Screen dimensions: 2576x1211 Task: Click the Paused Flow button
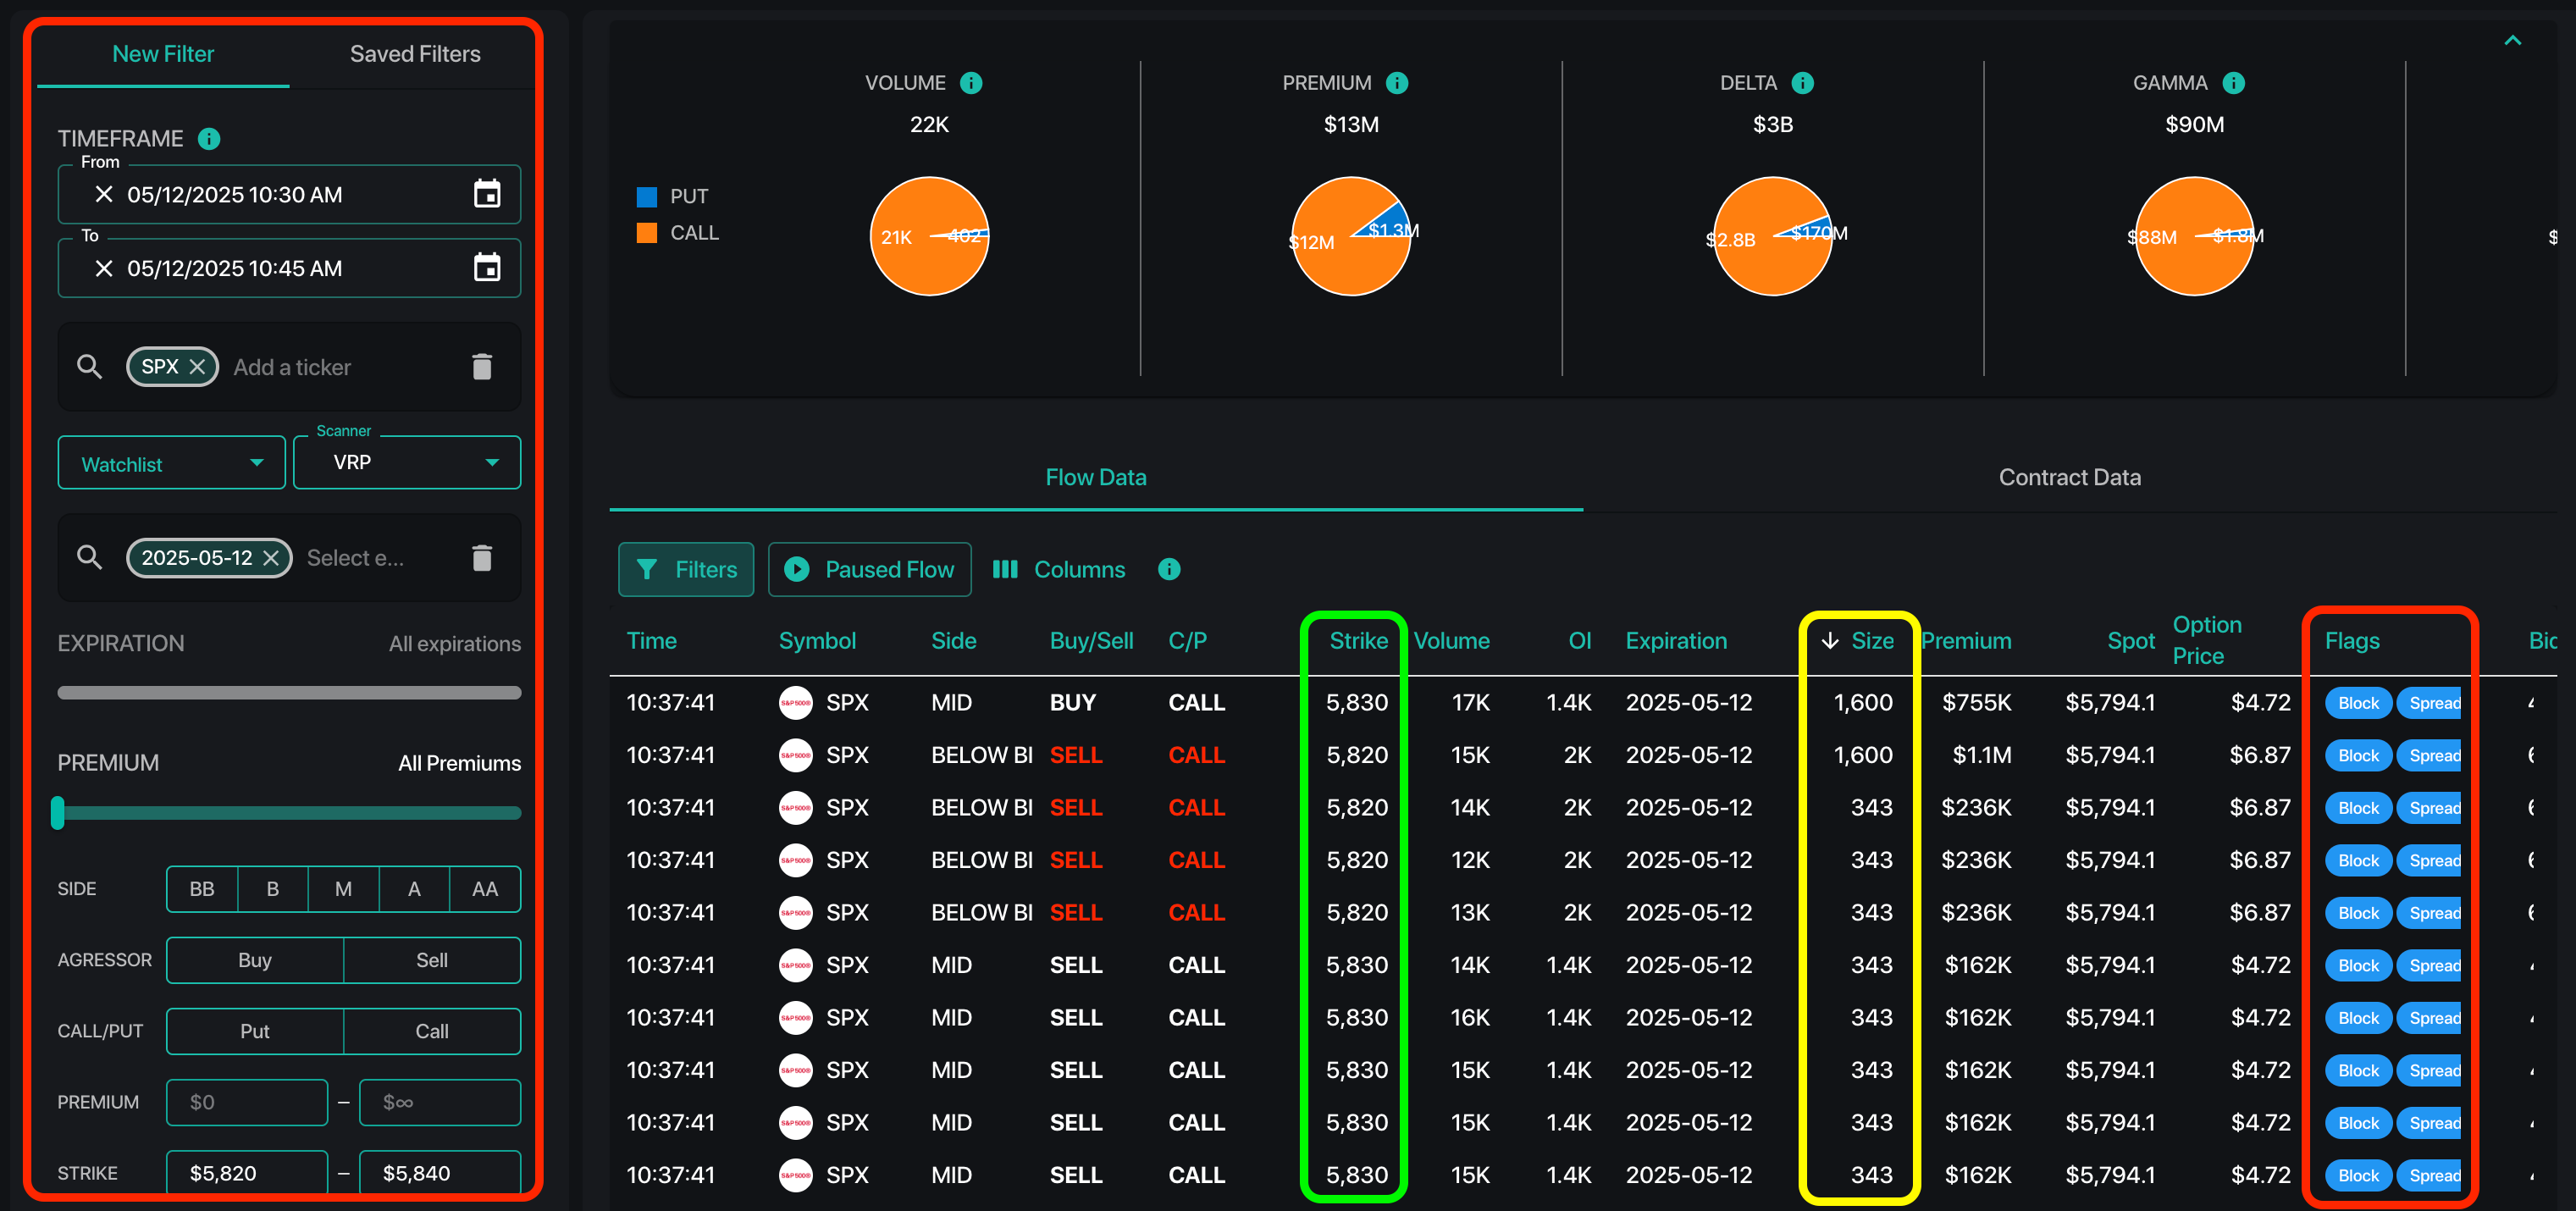(x=869, y=570)
